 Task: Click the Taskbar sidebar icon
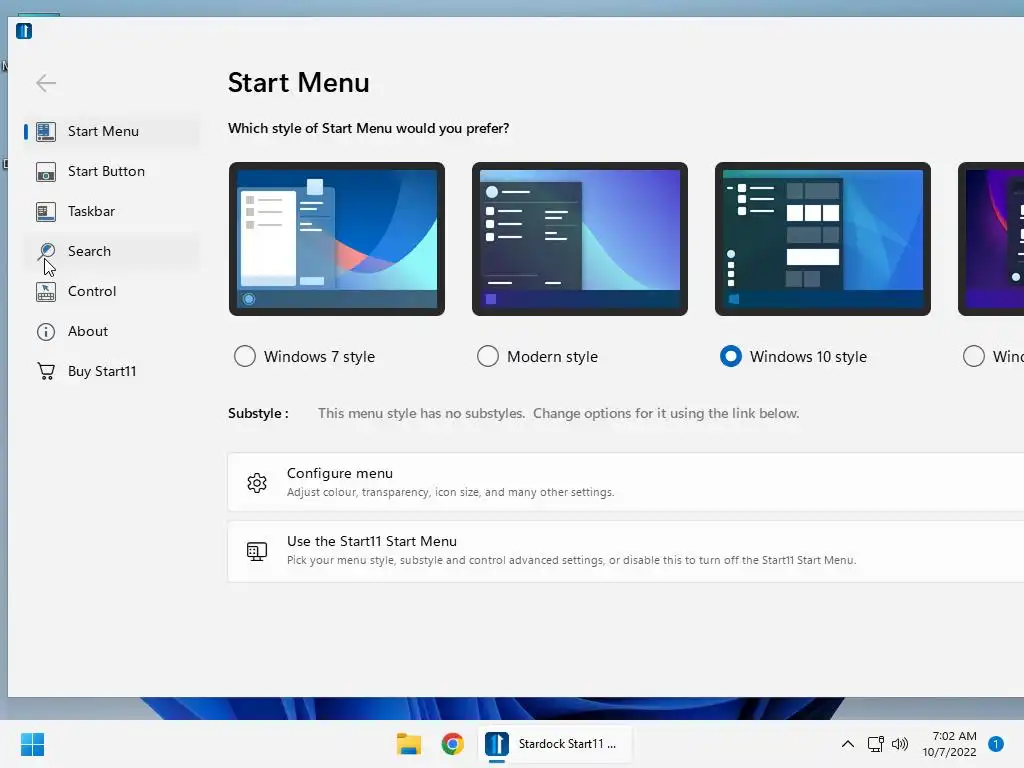46,212
